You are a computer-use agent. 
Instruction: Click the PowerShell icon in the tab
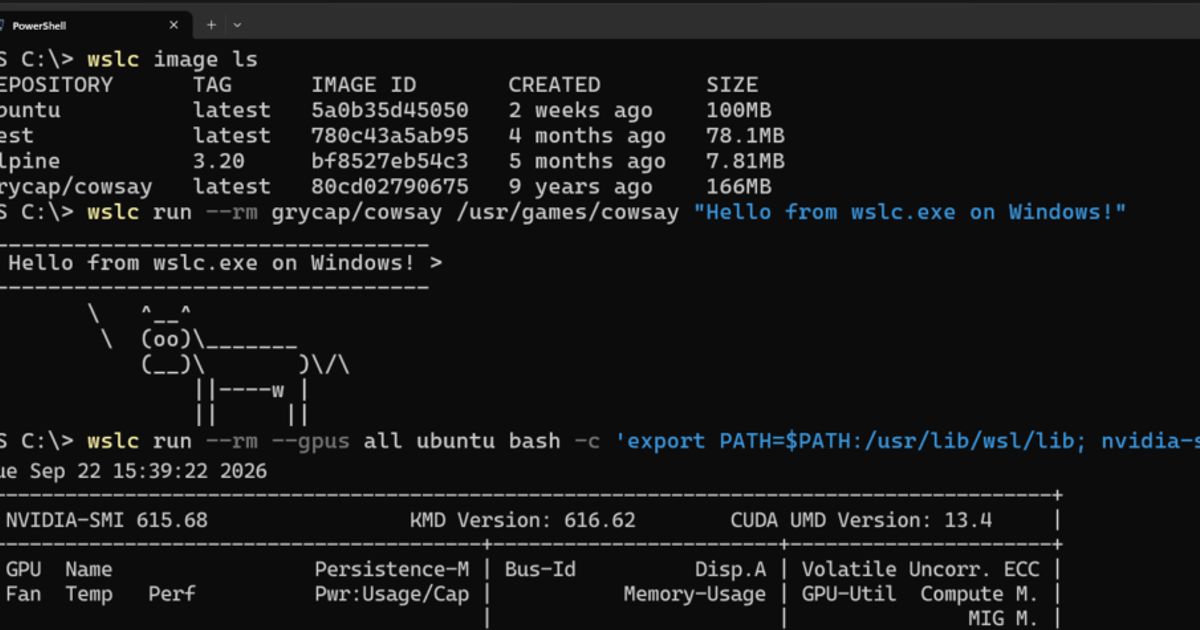coord(2,25)
